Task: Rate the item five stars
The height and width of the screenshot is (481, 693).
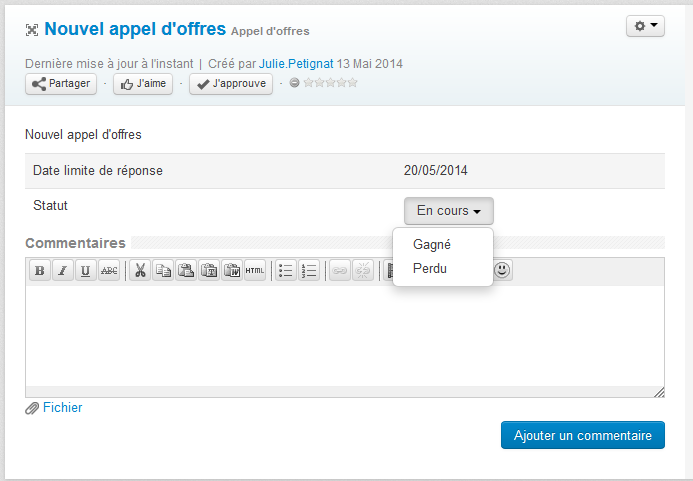Action: 353,83
